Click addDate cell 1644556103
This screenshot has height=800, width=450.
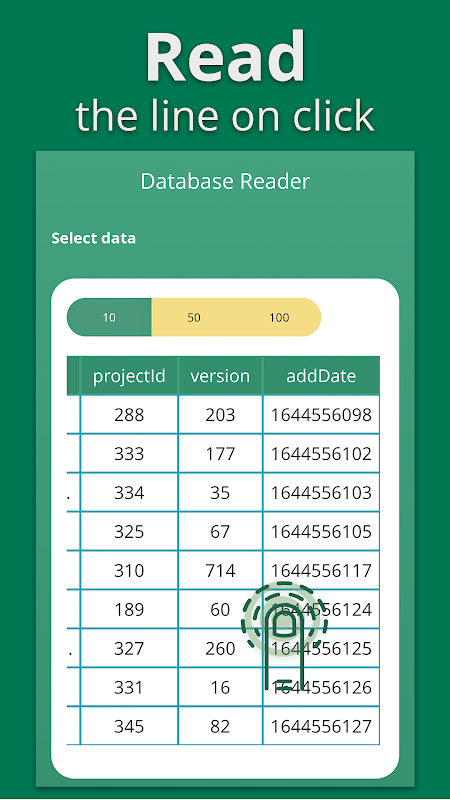click(321, 493)
